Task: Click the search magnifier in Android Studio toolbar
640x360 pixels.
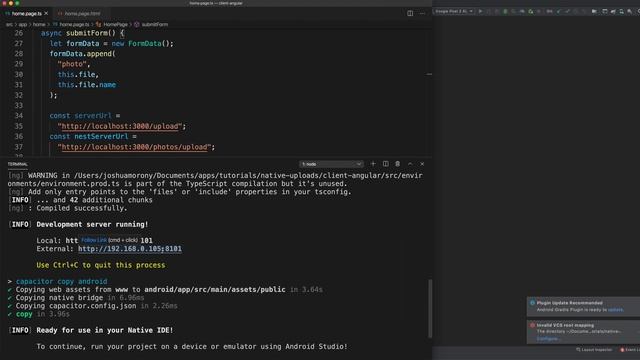Action: [x=630, y=11]
